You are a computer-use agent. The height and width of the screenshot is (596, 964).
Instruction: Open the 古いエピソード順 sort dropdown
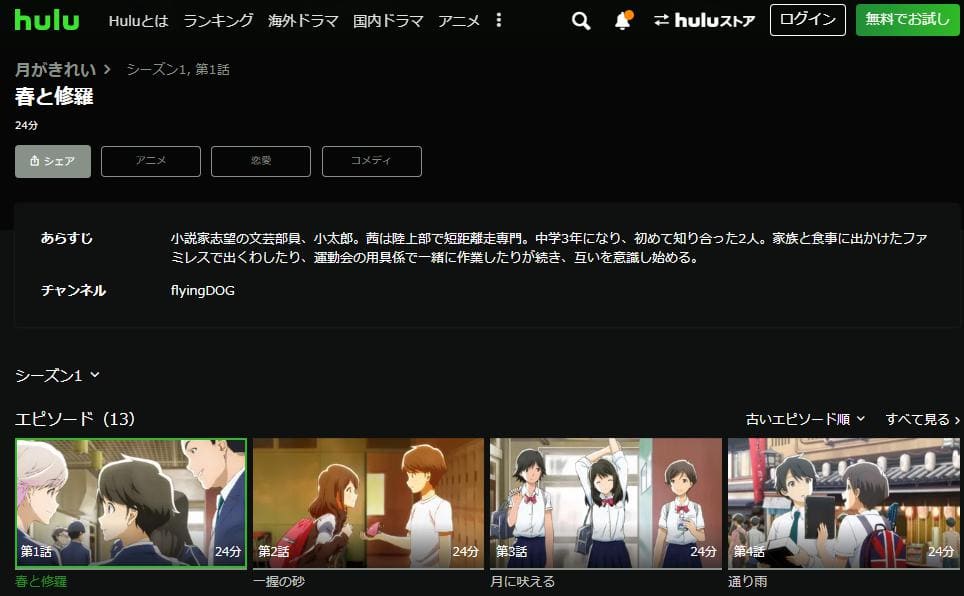tap(805, 419)
